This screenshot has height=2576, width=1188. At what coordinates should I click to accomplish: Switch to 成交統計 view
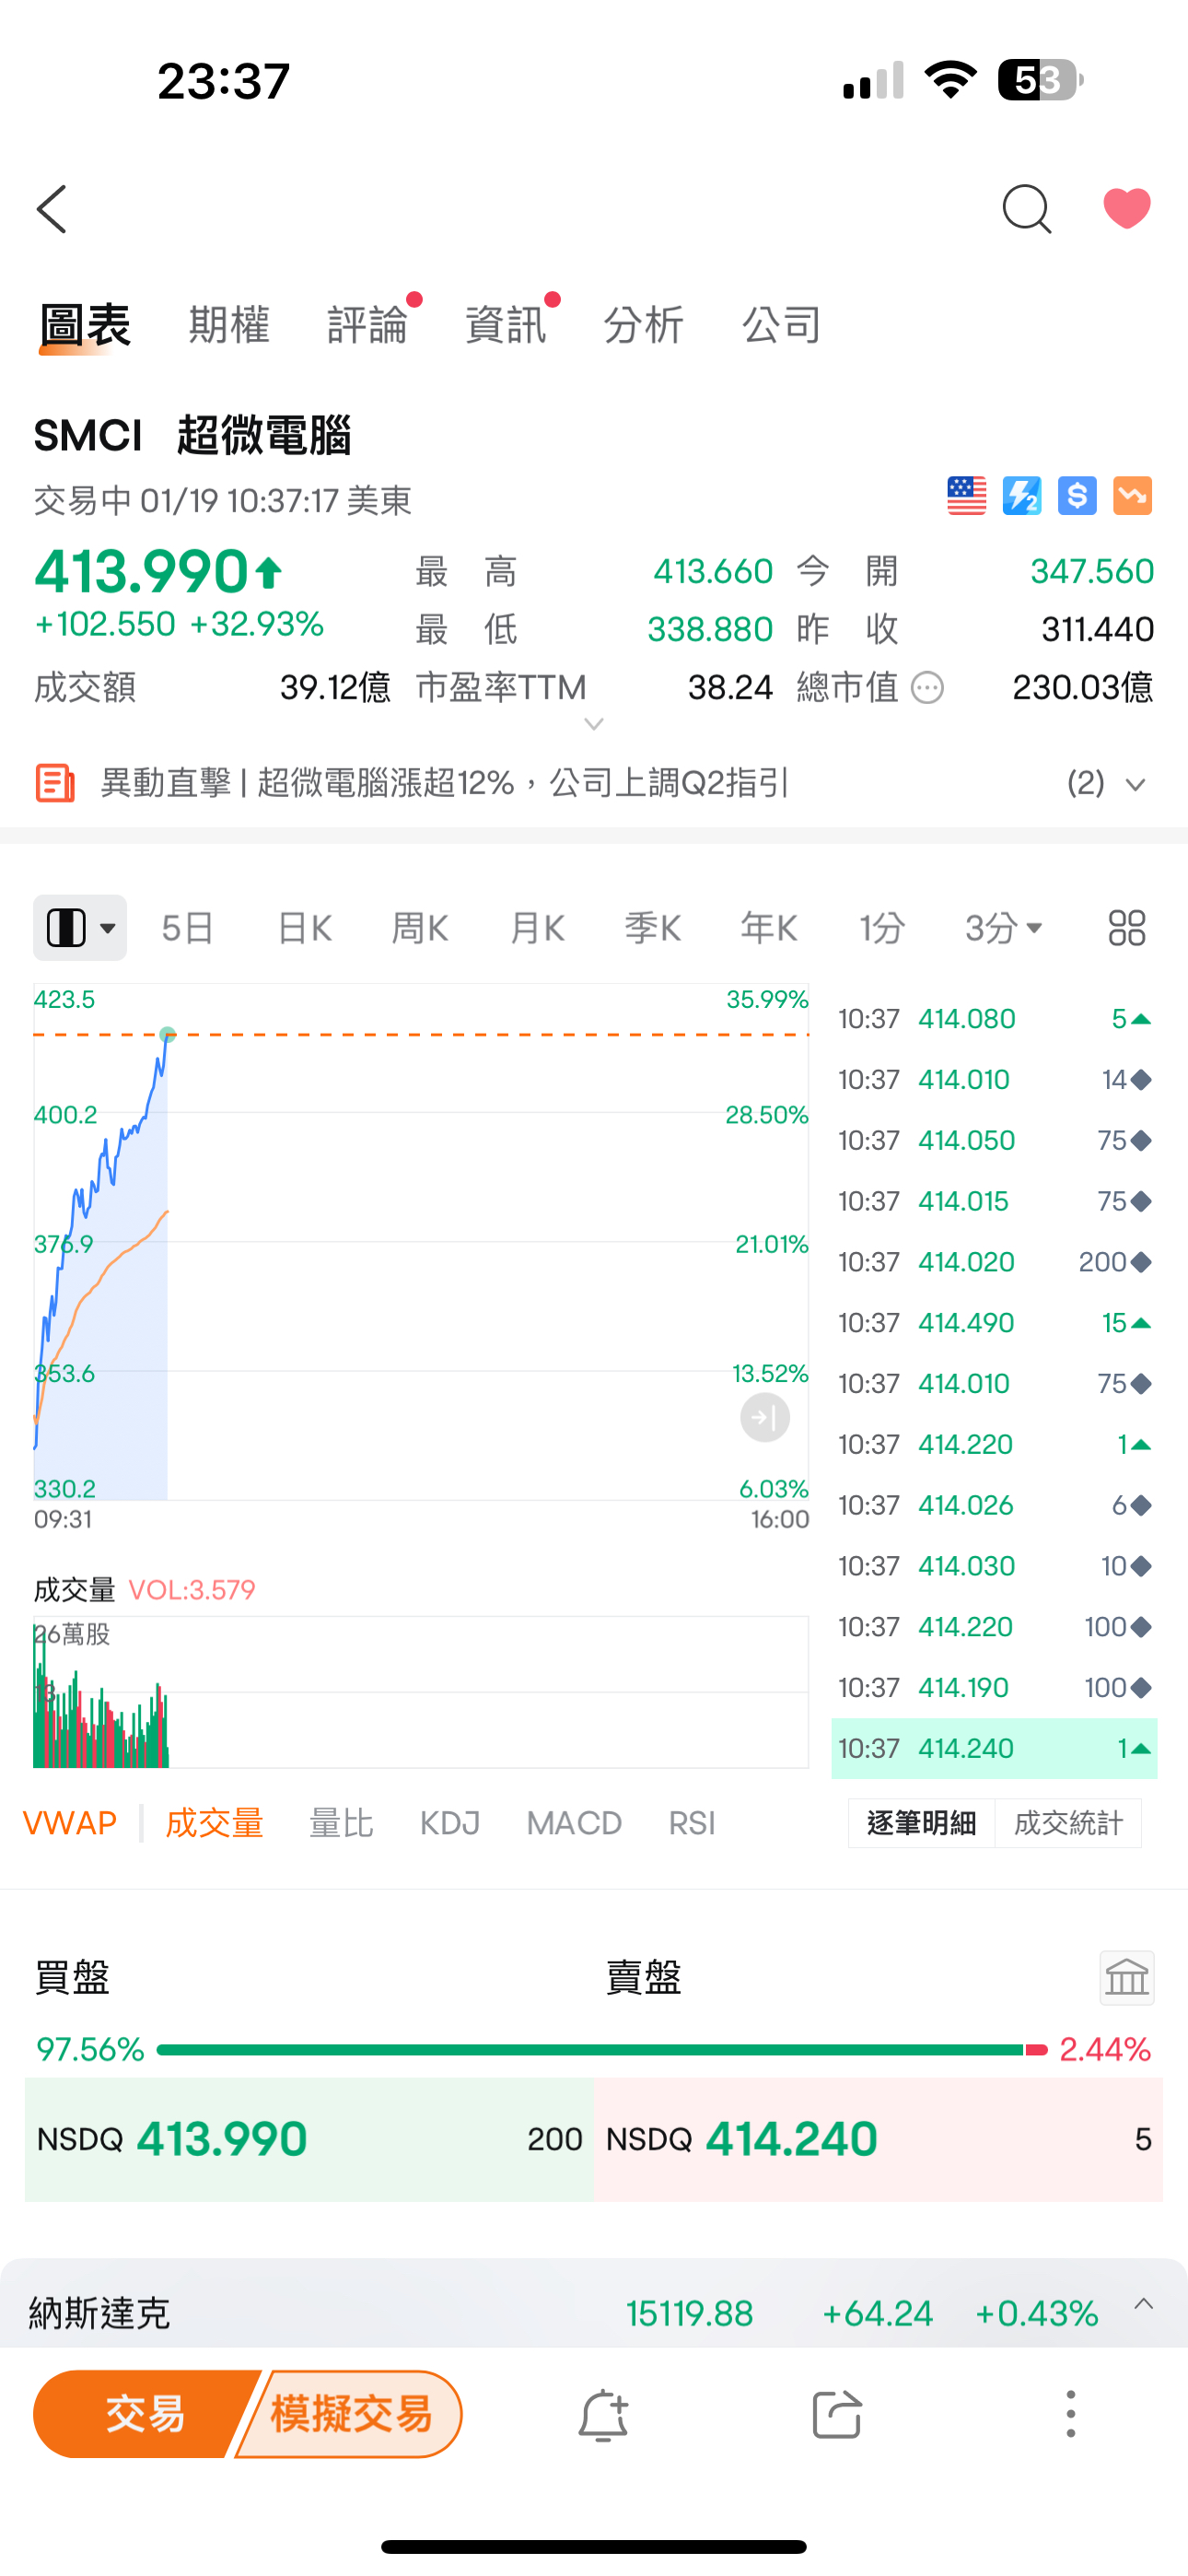coord(1068,1823)
